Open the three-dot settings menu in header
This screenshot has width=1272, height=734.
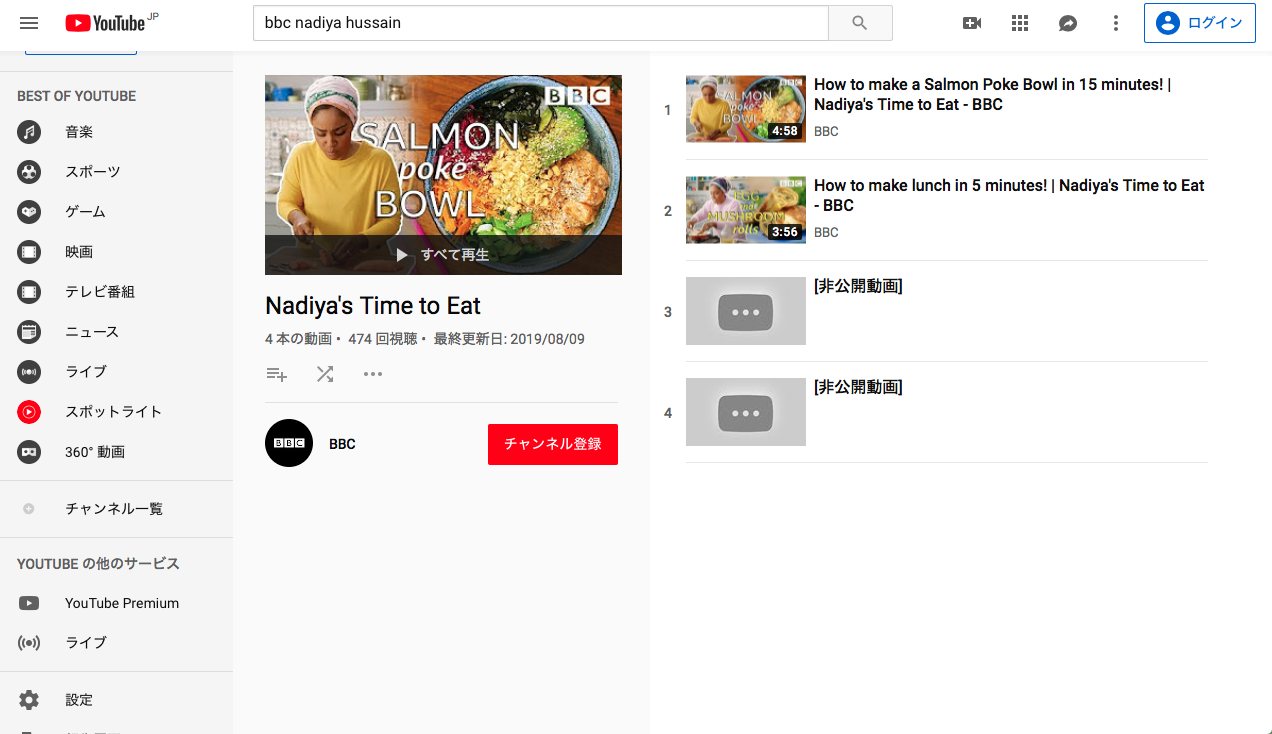pyautogui.click(x=1116, y=23)
